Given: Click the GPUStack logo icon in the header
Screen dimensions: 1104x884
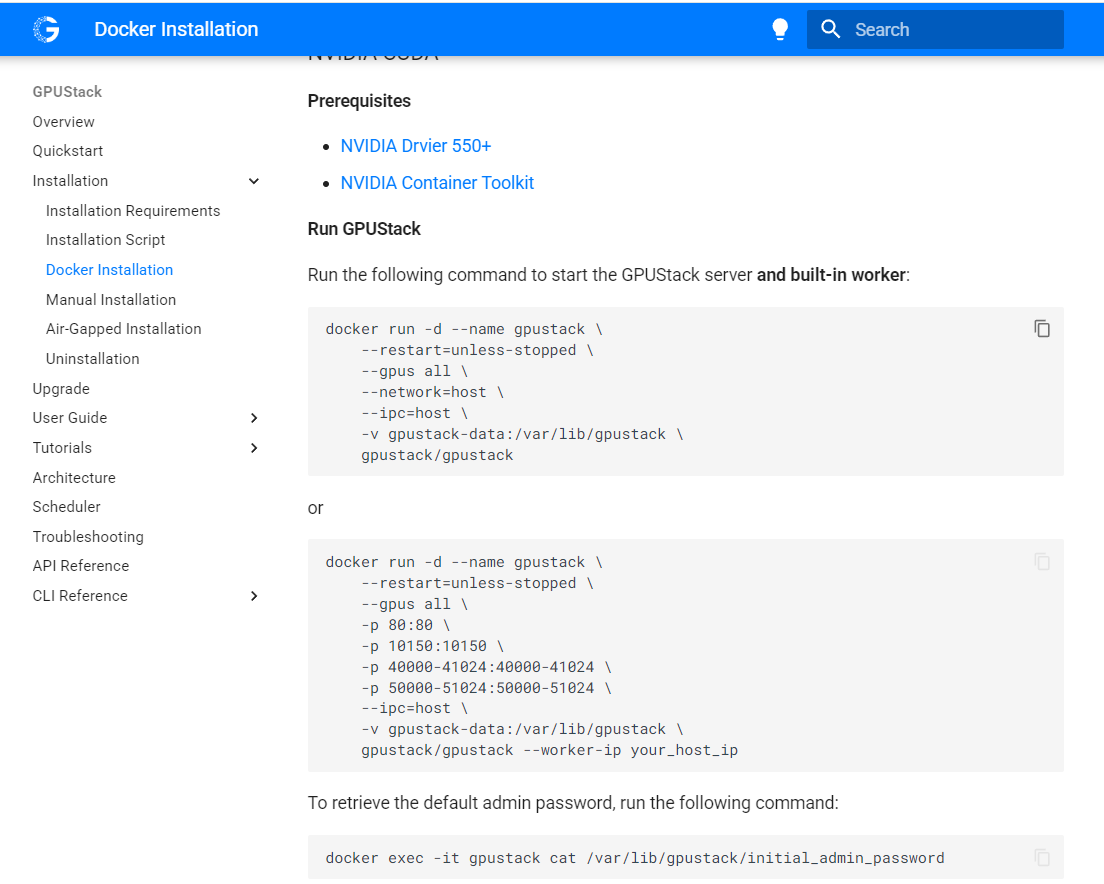Looking at the screenshot, I should (x=46, y=30).
